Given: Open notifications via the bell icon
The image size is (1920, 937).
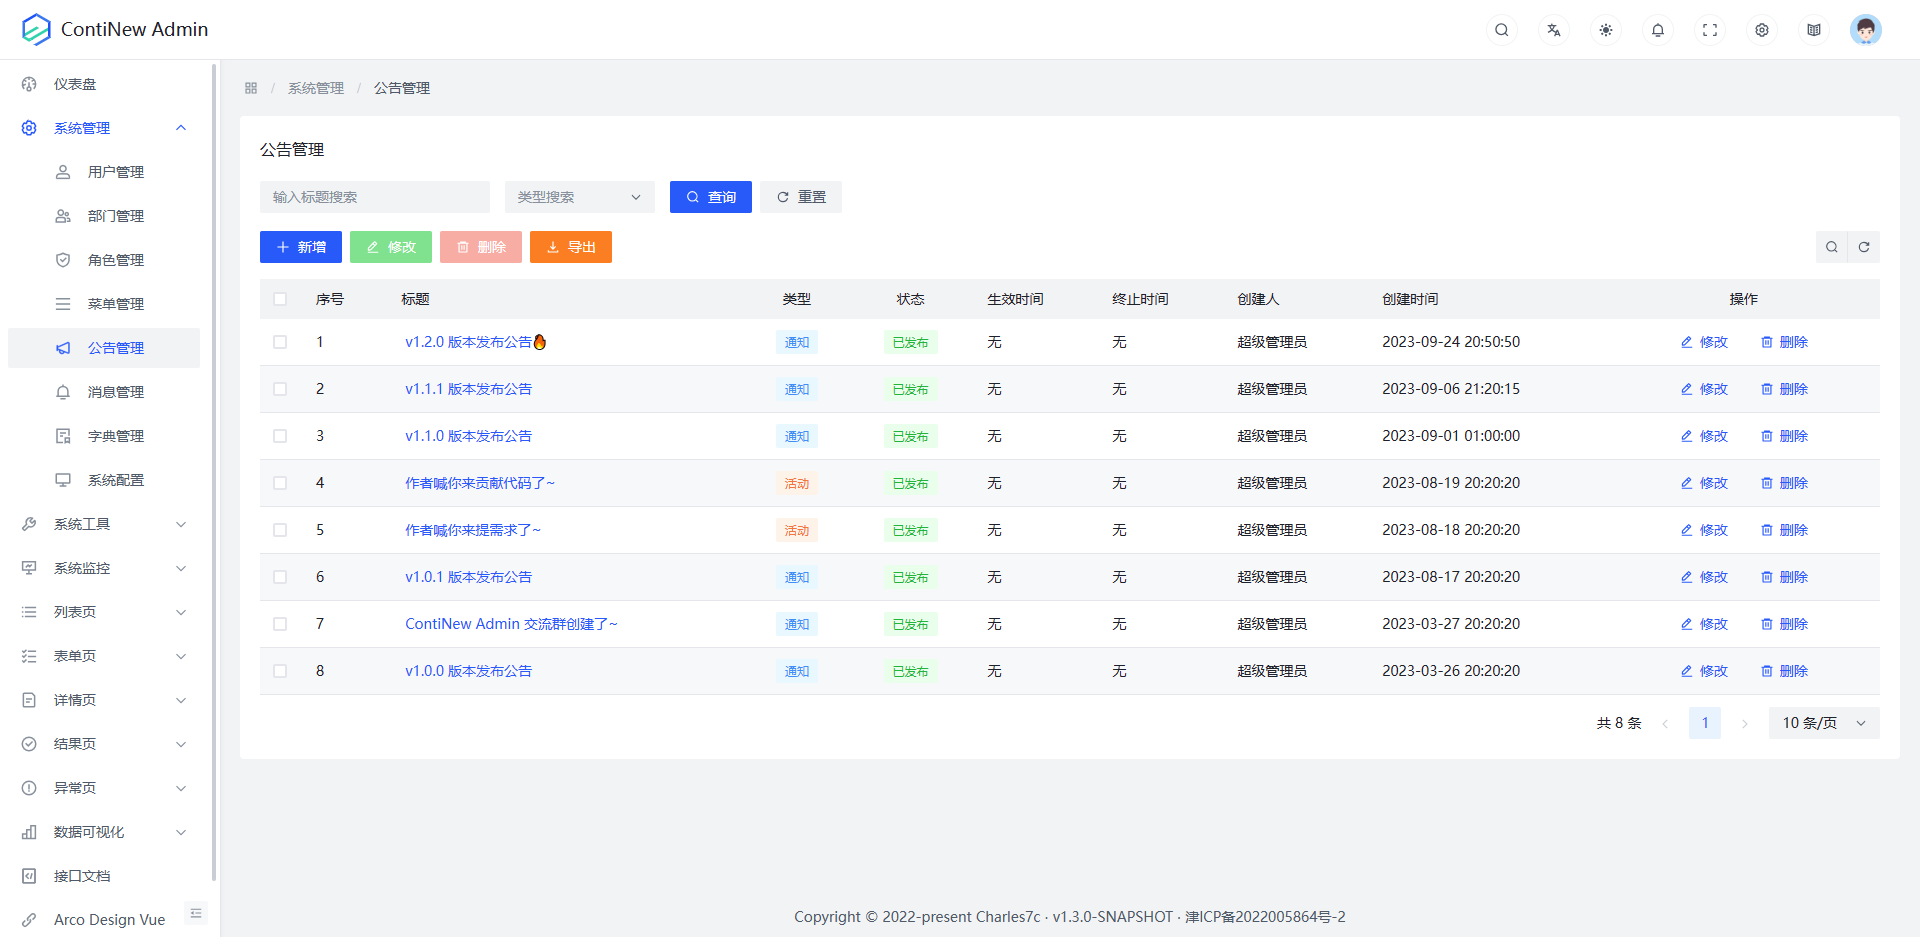Looking at the screenshot, I should coord(1657,30).
